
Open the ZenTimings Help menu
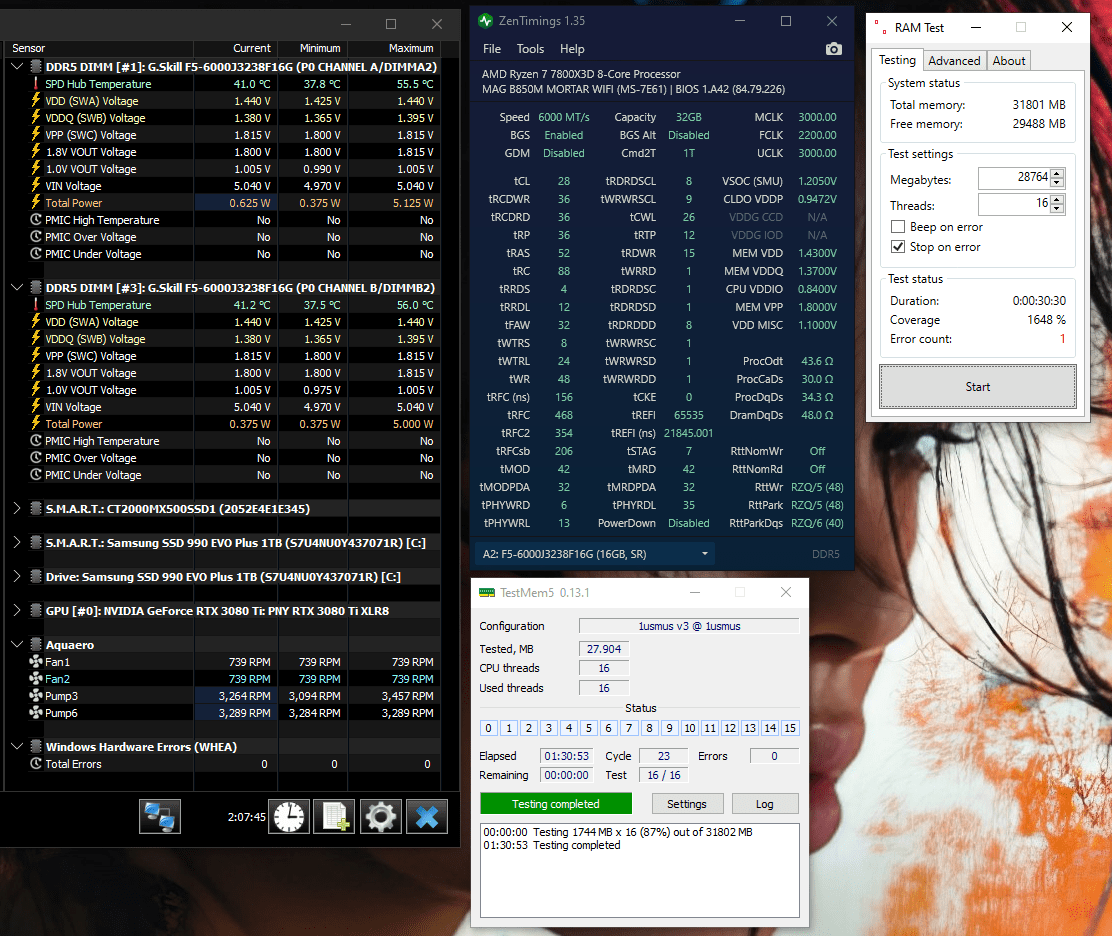tap(572, 49)
